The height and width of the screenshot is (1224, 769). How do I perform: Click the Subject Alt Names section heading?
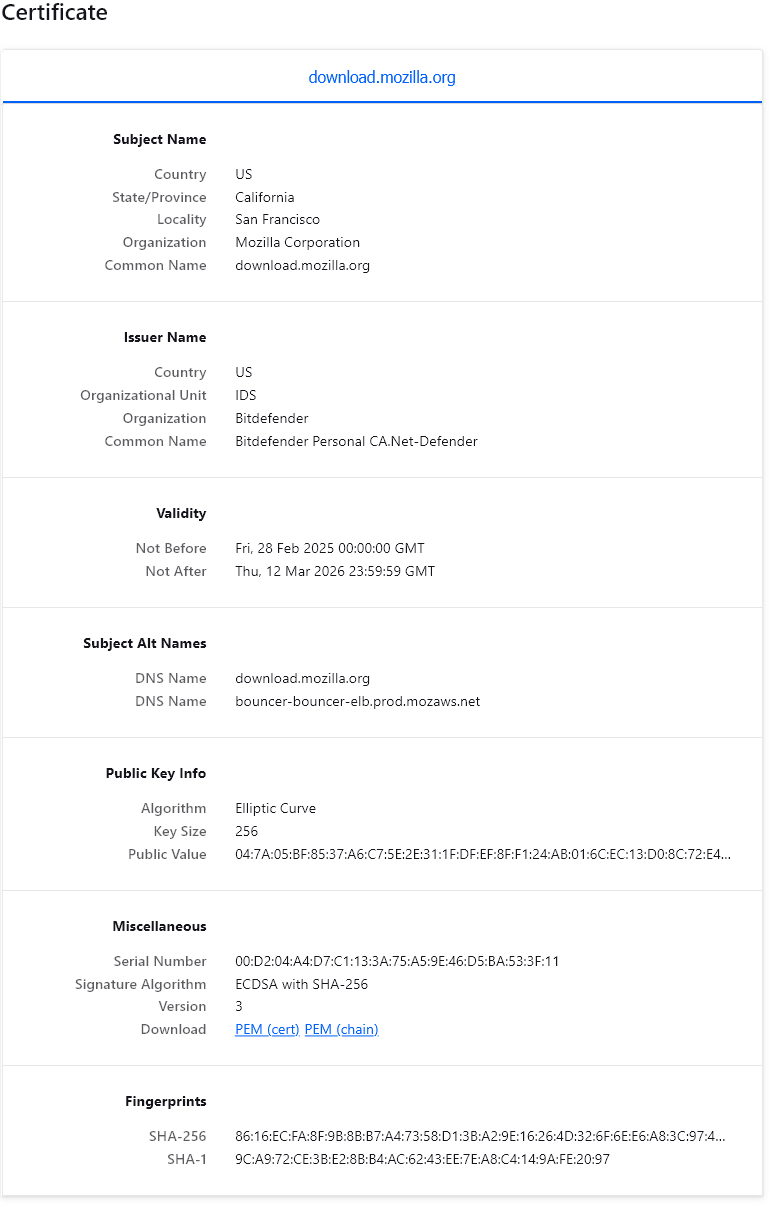pyautogui.click(x=145, y=643)
